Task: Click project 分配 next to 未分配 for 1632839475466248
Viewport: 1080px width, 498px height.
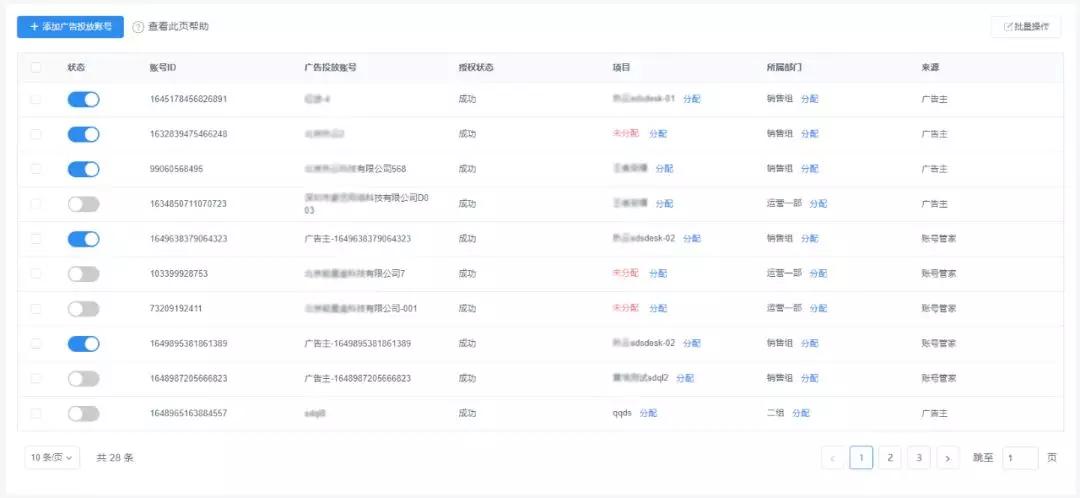Action: (x=658, y=134)
